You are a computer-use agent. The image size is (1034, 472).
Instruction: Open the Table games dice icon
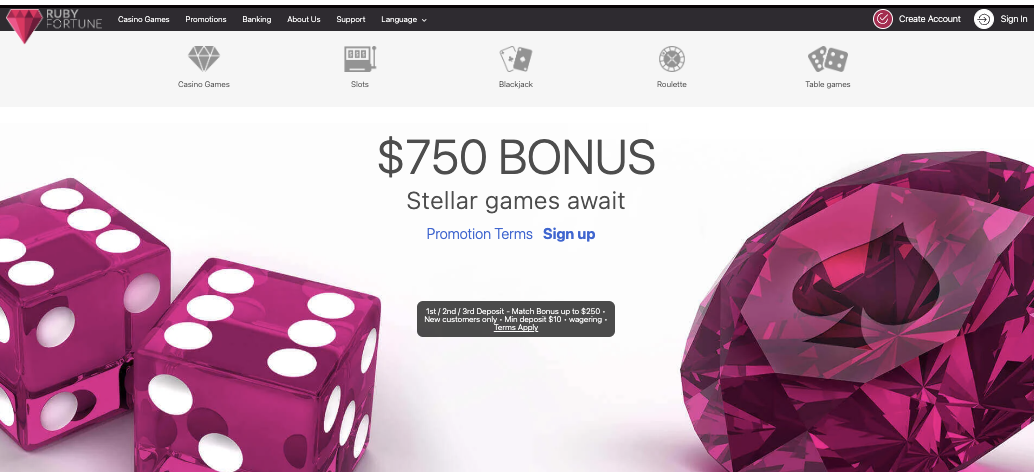828,59
